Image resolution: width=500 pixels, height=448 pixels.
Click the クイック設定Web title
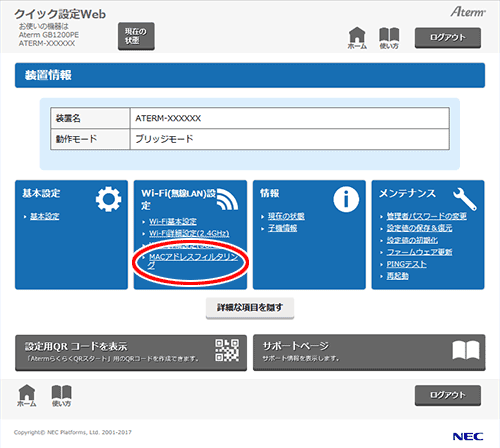60,14
